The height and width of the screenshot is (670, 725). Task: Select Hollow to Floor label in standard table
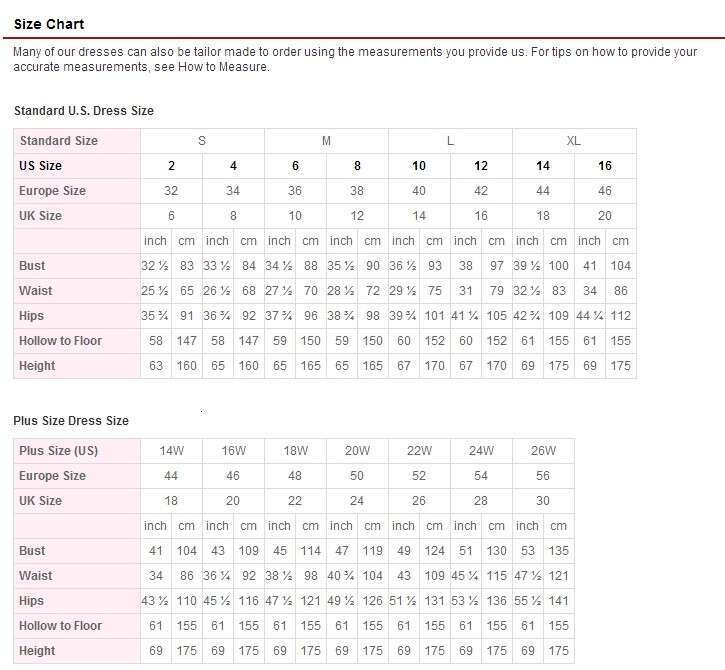point(60,341)
